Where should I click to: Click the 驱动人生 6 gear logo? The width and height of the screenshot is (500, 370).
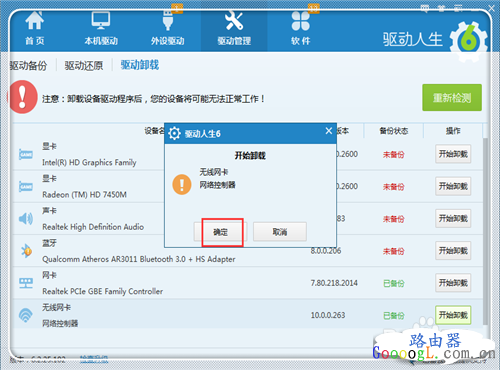coord(469,41)
